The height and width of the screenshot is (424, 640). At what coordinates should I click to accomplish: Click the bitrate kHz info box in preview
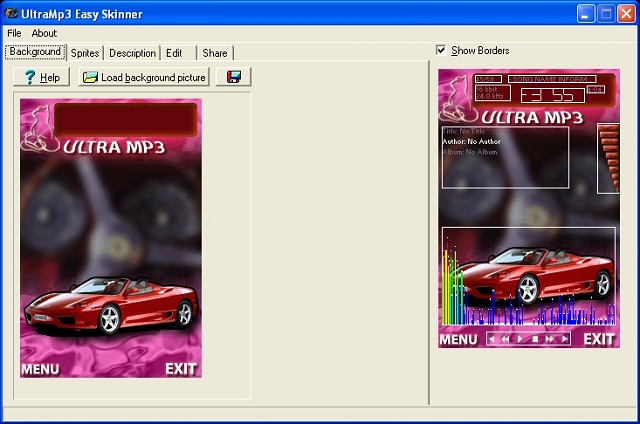click(493, 93)
